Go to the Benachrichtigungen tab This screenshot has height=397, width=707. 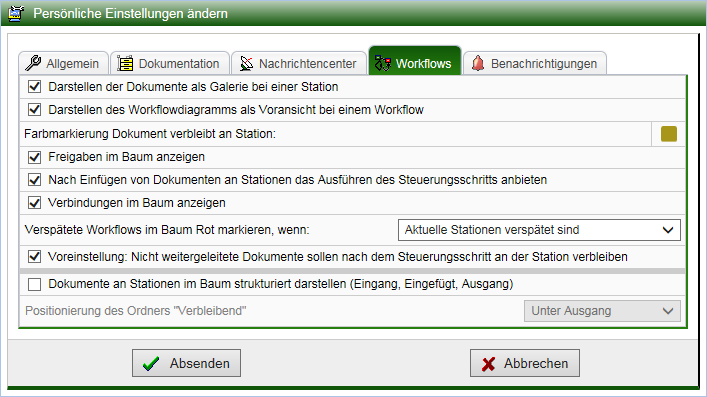tap(535, 63)
